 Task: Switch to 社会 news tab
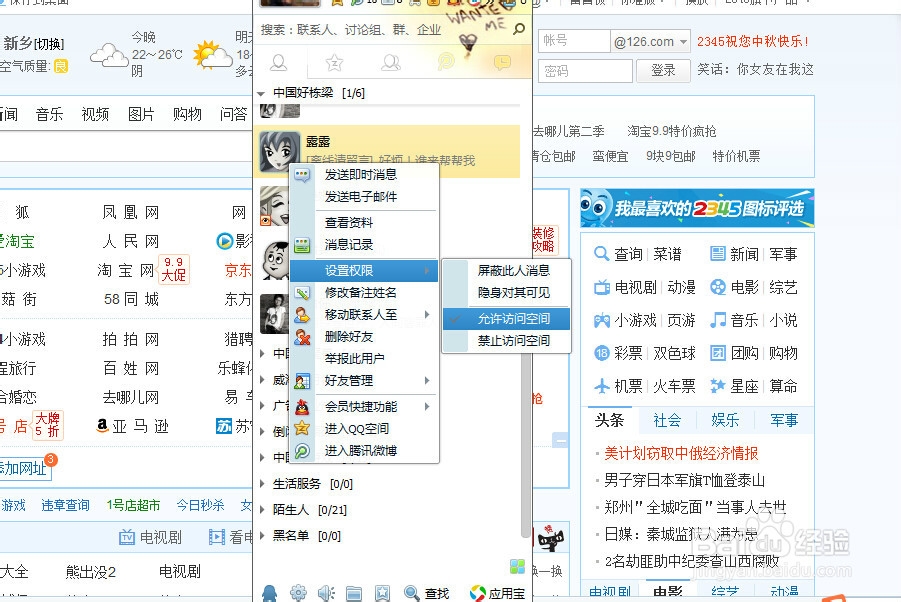[667, 420]
